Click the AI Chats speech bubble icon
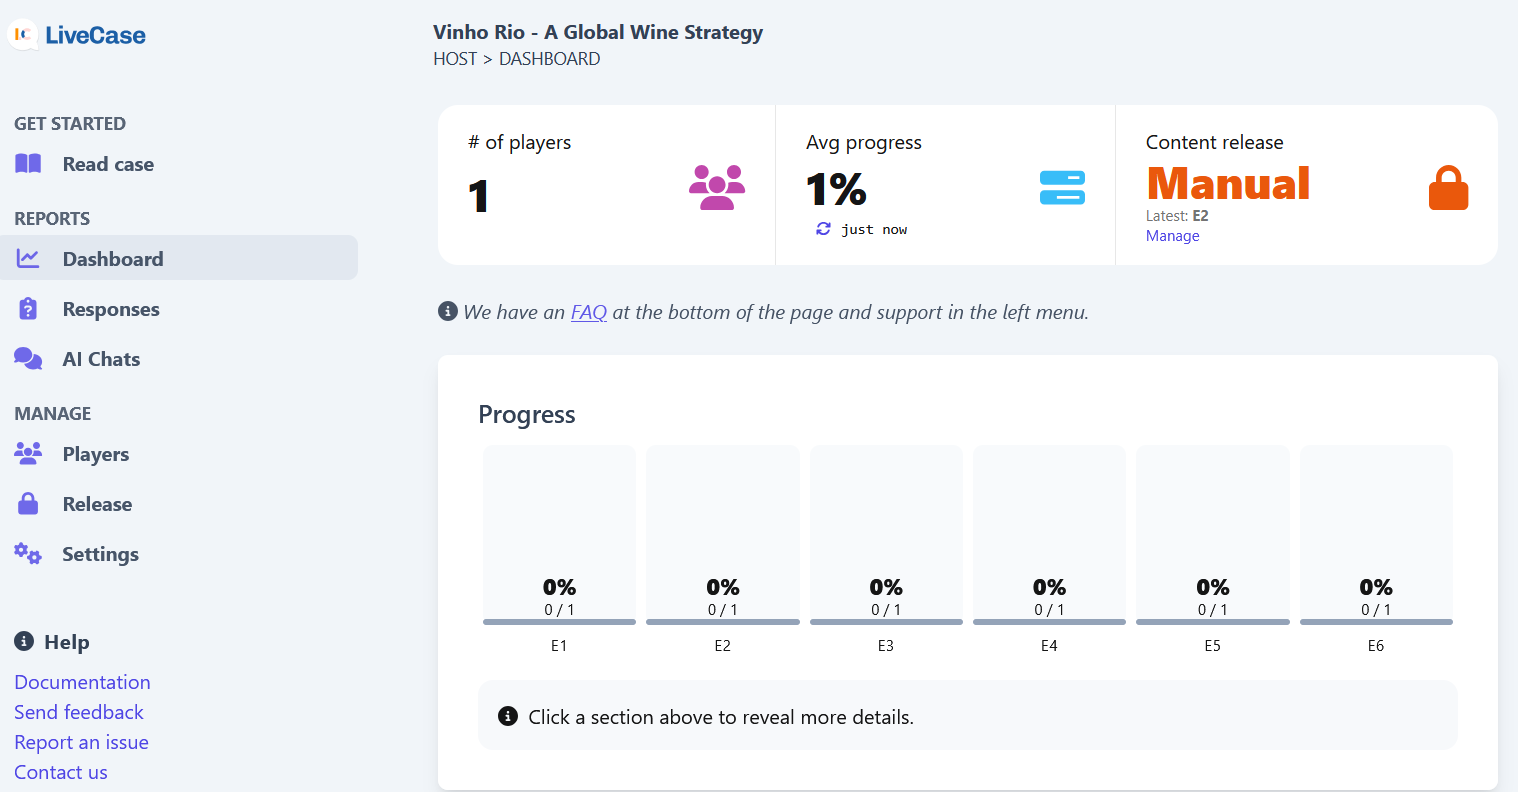Screen dimensions: 1518x792 pos(29,358)
